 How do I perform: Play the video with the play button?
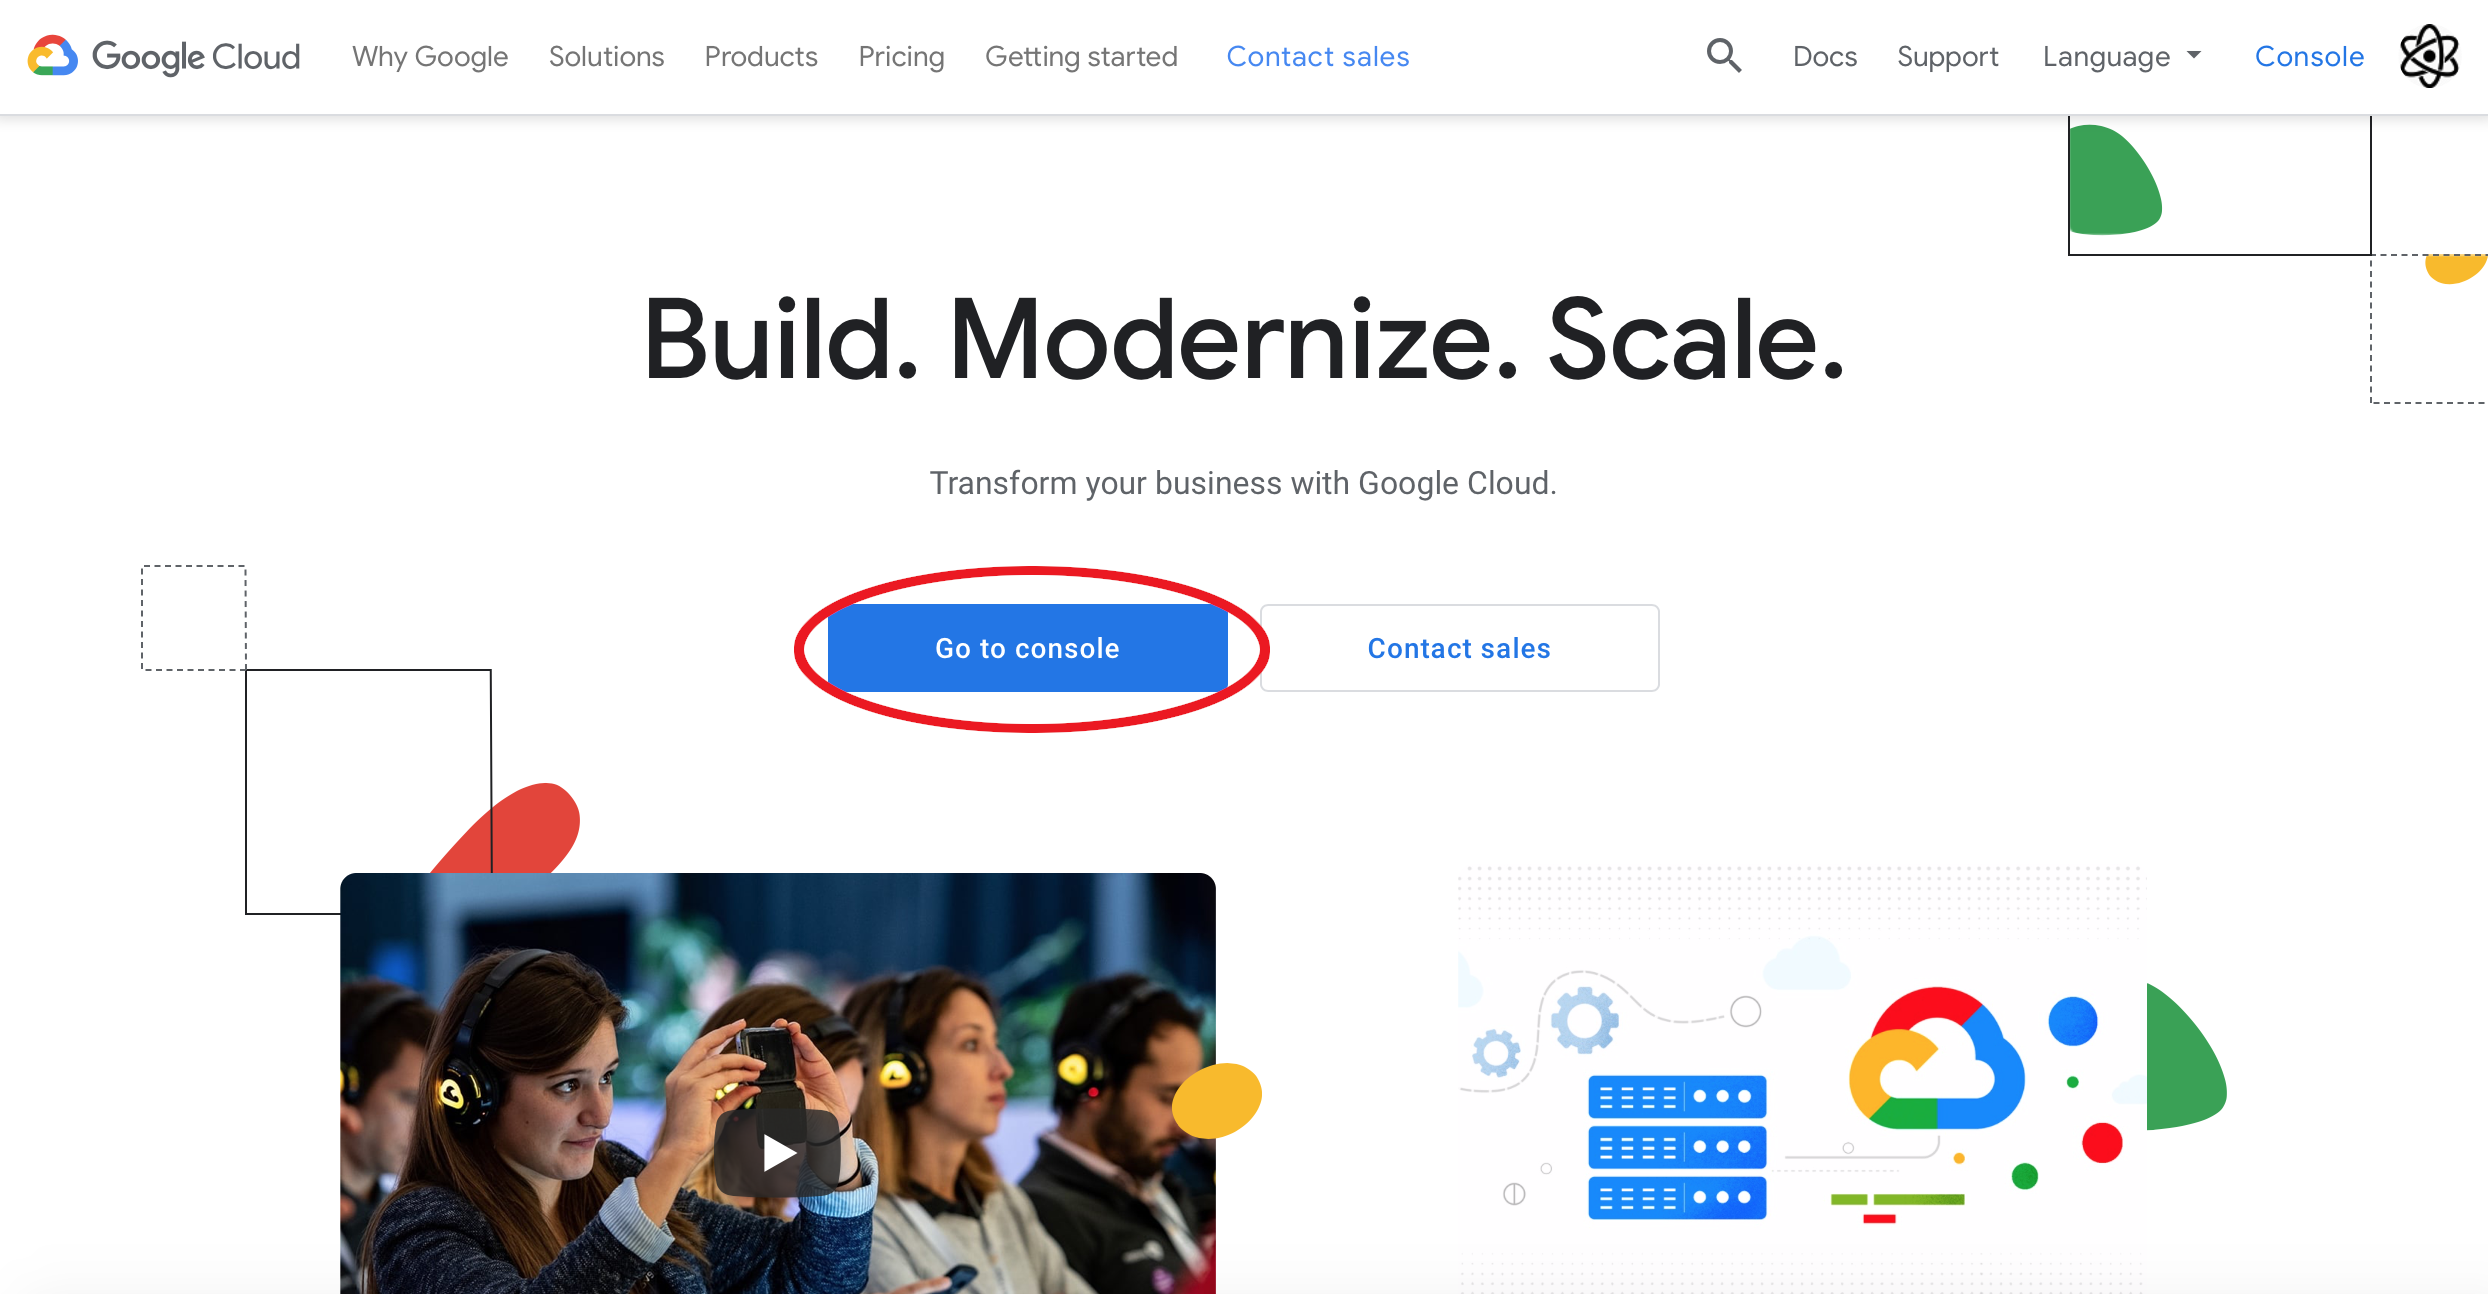[x=778, y=1152]
